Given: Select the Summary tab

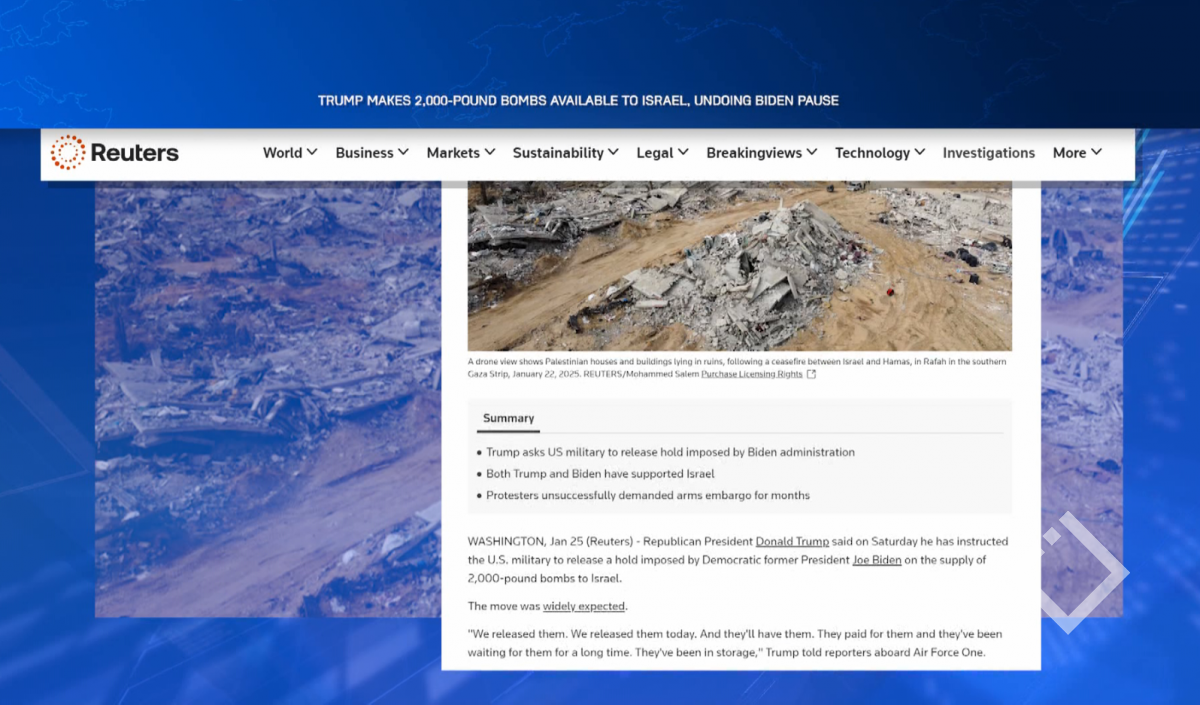Looking at the screenshot, I should tap(508, 419).
